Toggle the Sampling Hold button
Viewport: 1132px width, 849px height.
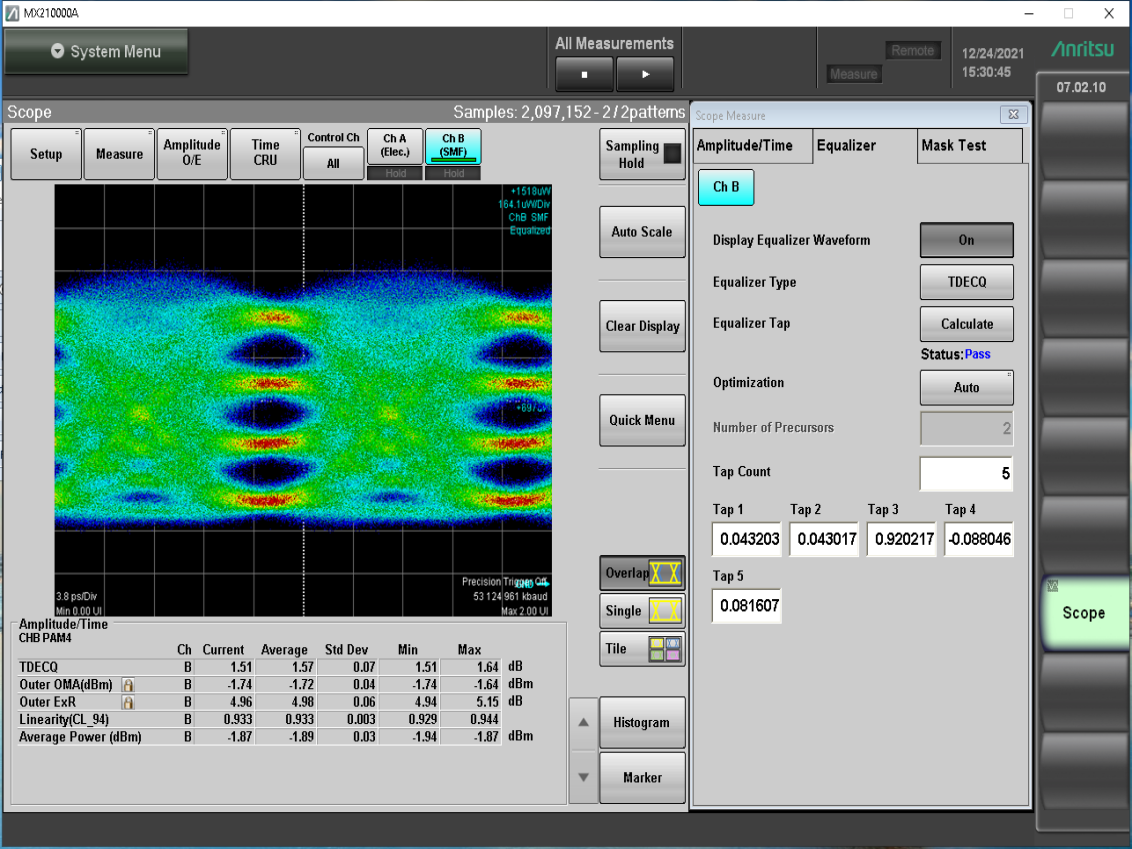click(x=642, y=154)
